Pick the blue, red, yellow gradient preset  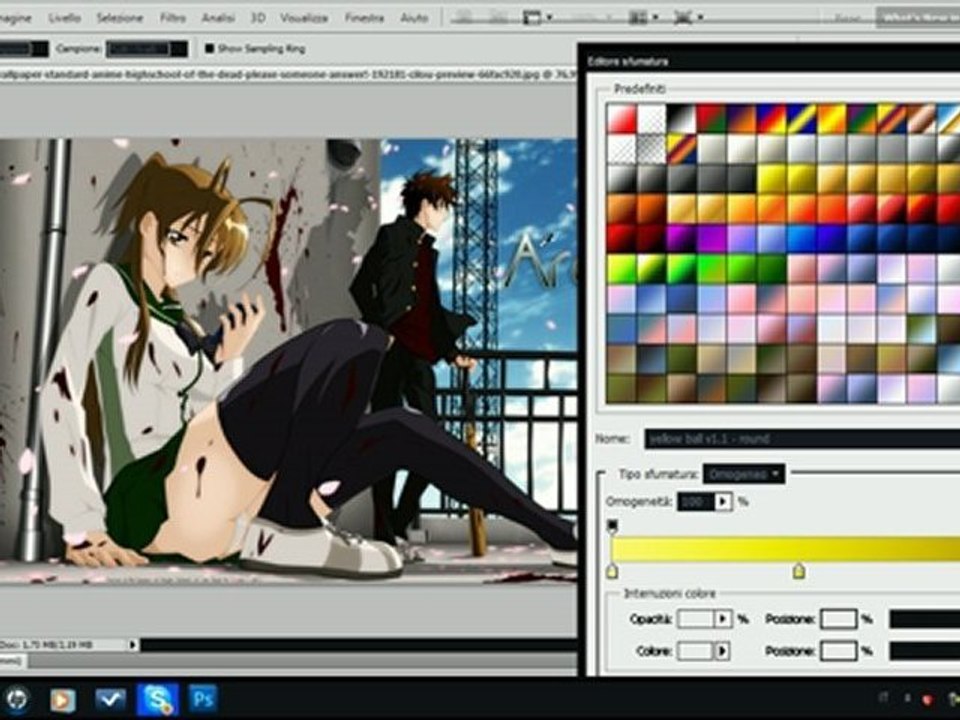tap(771, 118)
